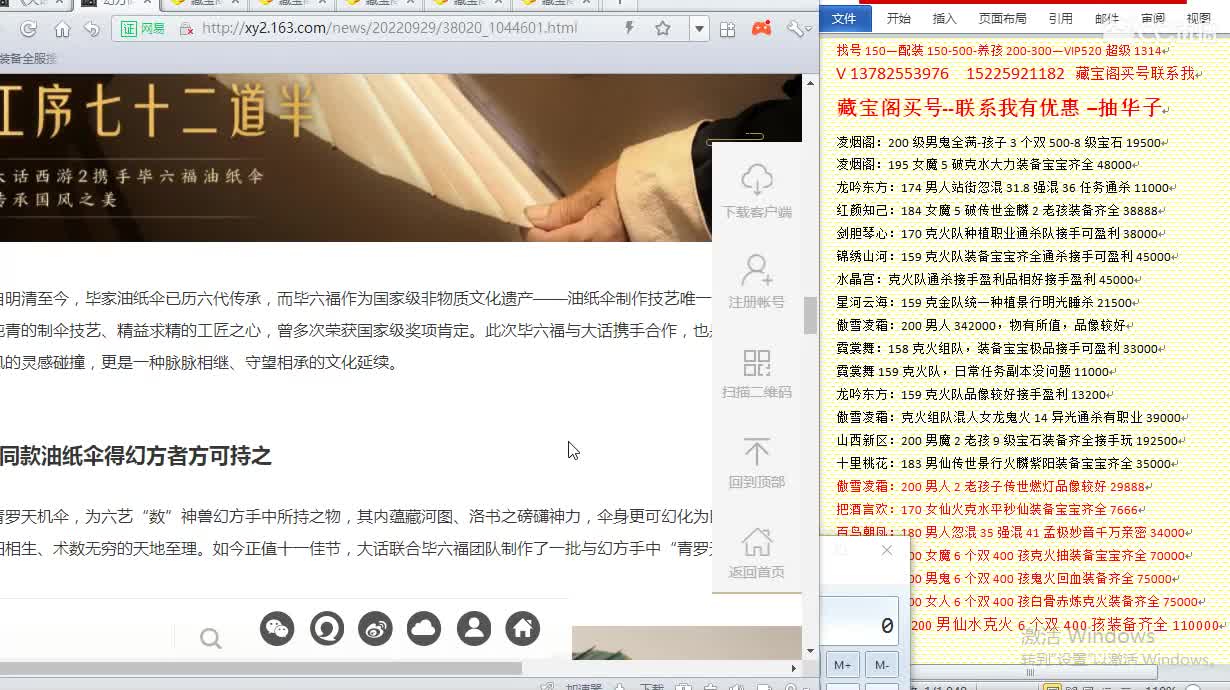Open the 页面布局 ribbon tab

pyautogui.click(x=1002, y=18)
